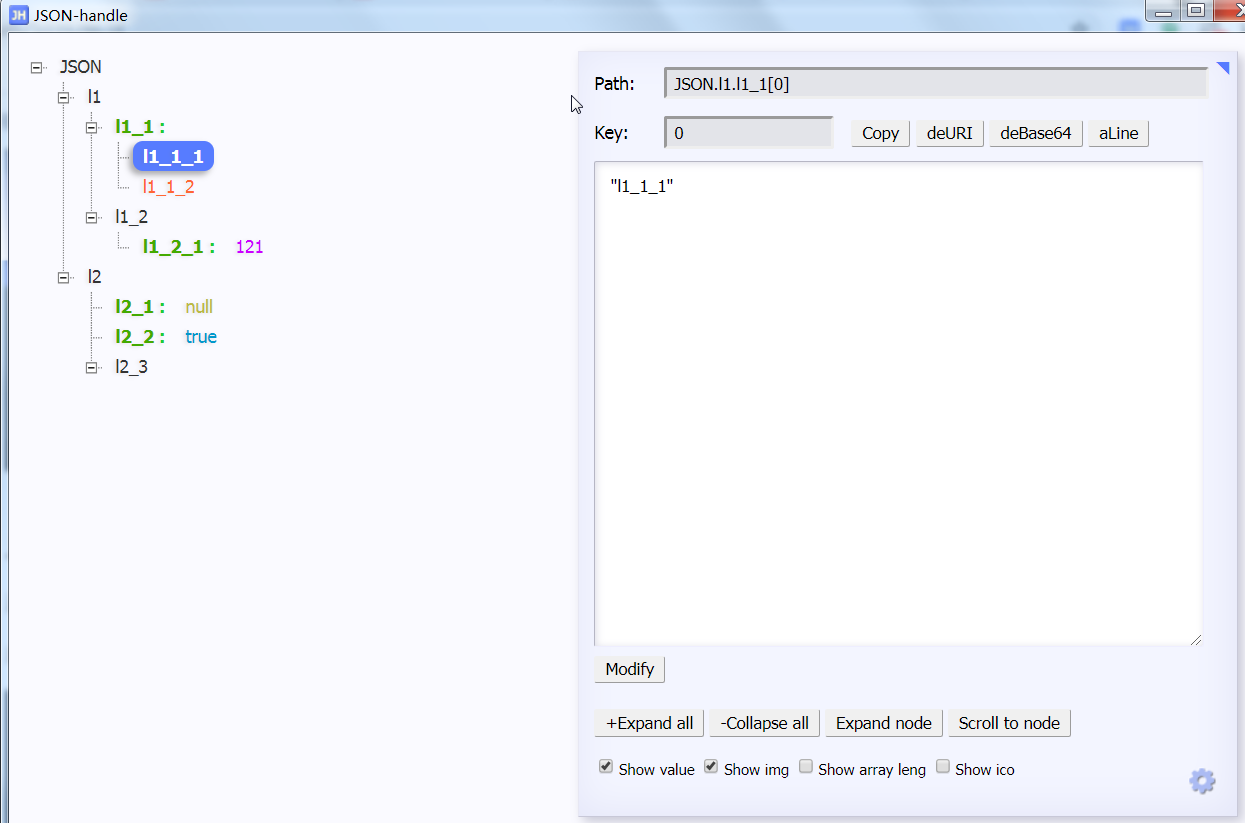Select the l2_1 key
The image size is (1245, 823).
click(140, 307)
